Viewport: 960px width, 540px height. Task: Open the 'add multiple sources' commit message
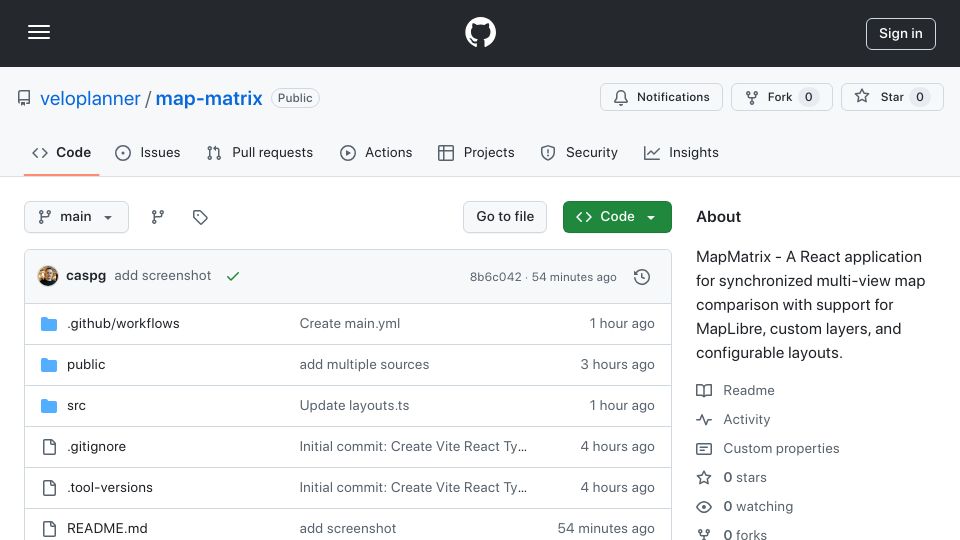tap(364, 364)
